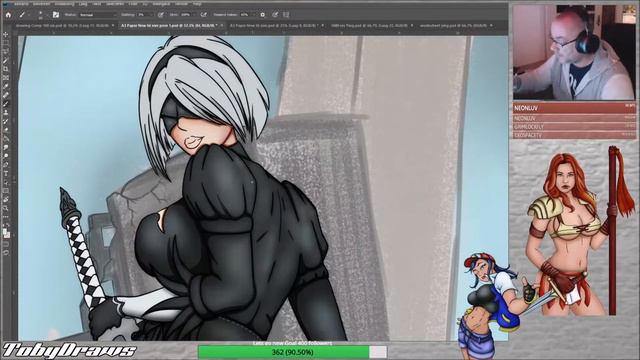Click the Opacity value field
This screenshot has width=640, height=360.
pyautogui.click(x=143, y=15)
